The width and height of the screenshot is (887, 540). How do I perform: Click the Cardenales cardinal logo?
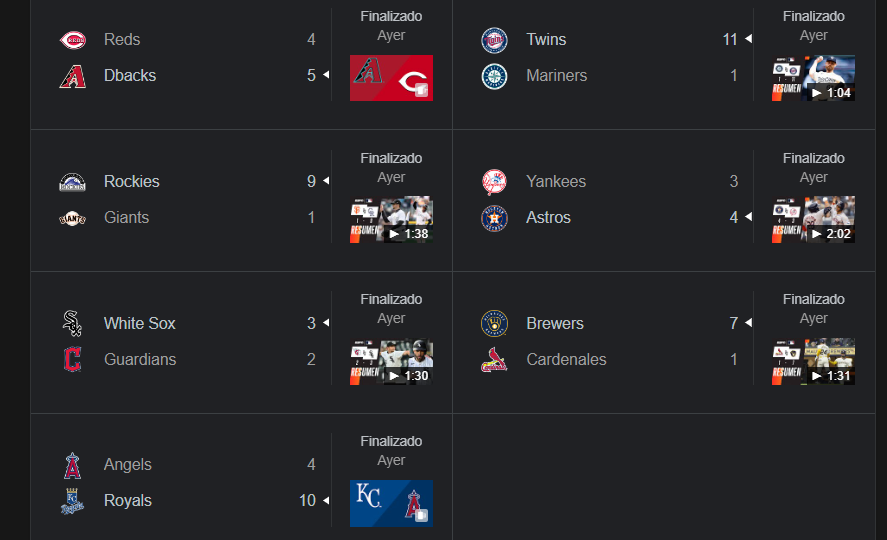click(494, 360)
